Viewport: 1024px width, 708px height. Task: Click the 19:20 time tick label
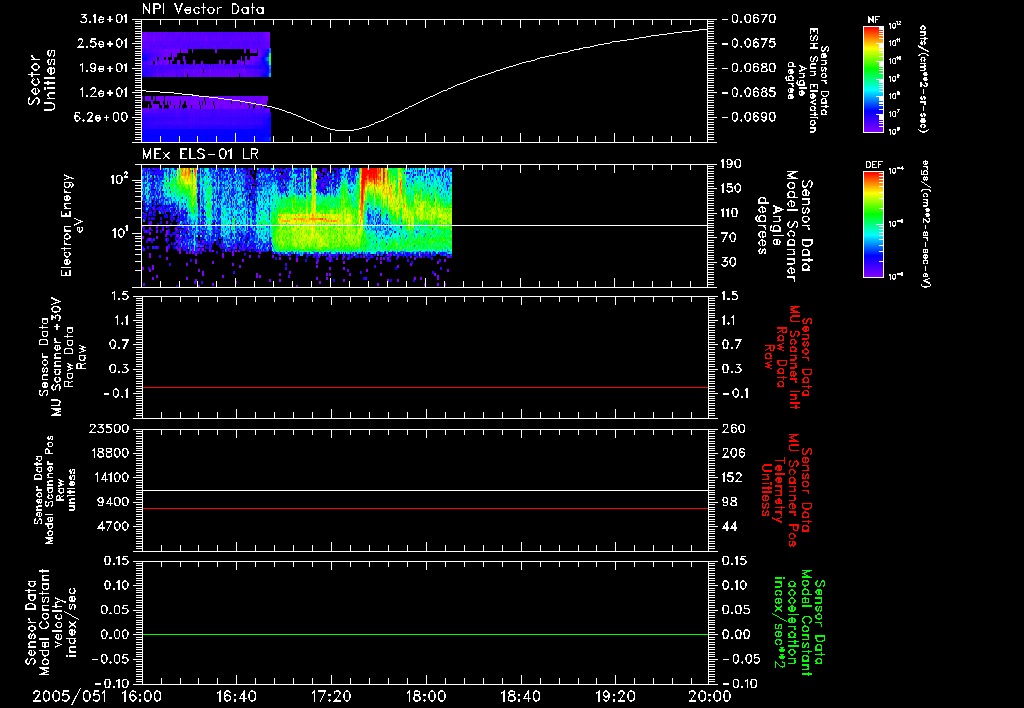click(615, 696)
